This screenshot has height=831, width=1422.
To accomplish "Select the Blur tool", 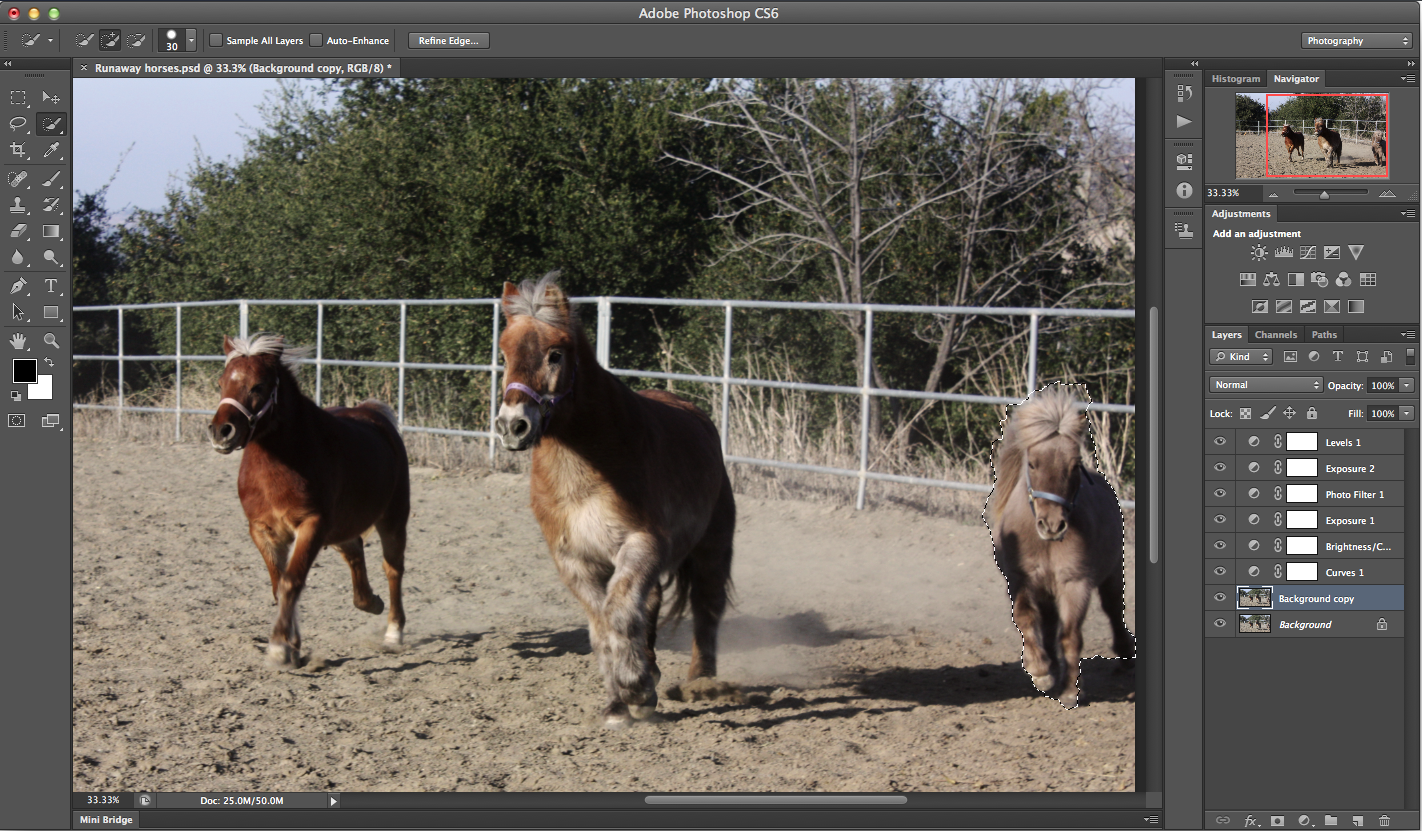I will click(18, 257).
